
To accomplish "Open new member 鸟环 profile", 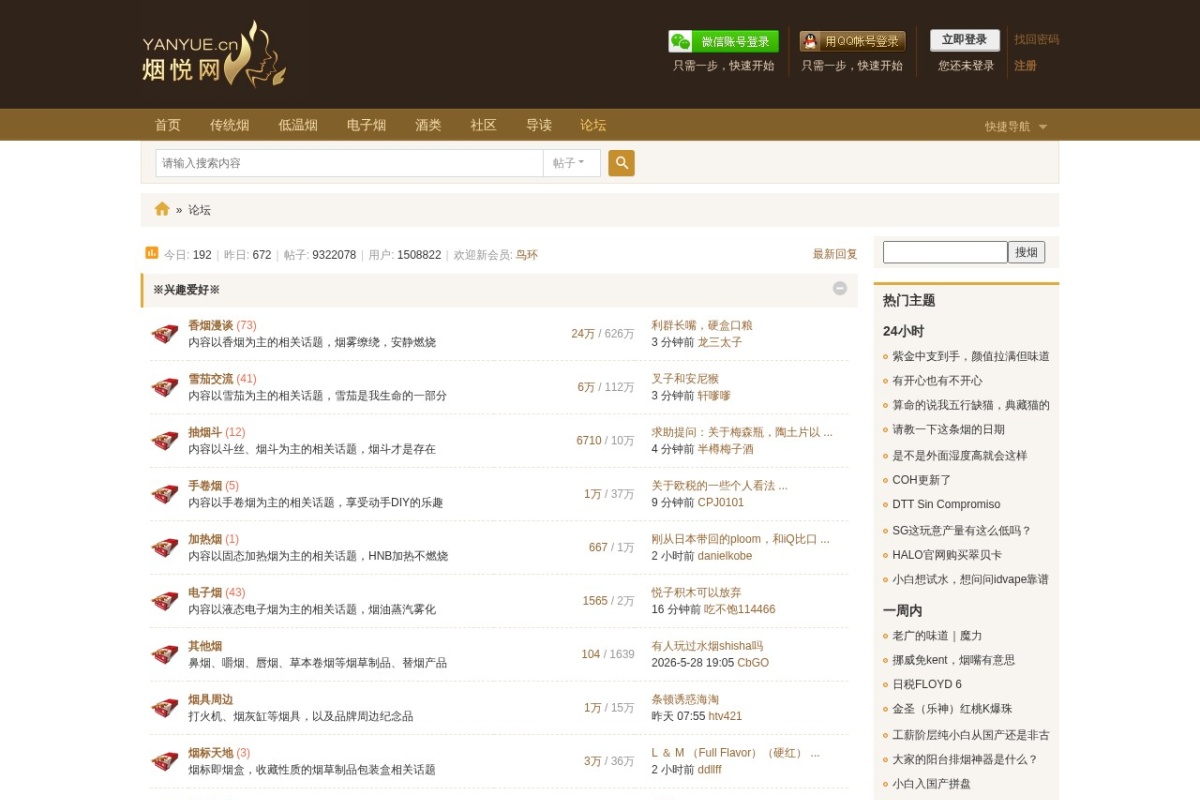I will [x=527, y=255].
